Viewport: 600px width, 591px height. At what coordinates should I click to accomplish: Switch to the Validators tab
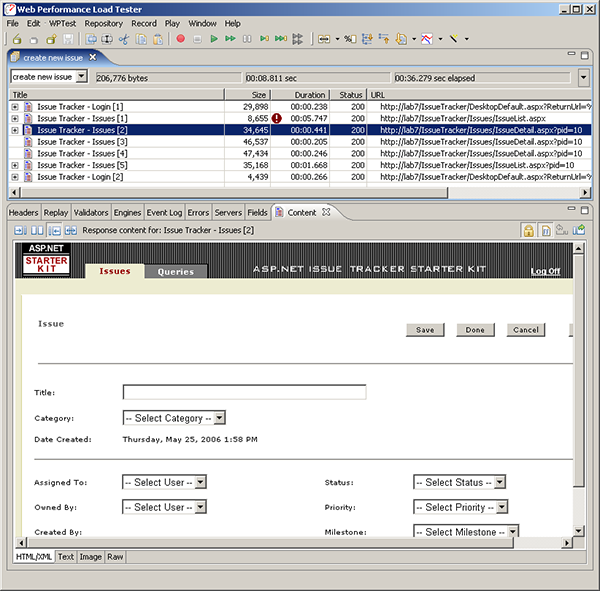(x=91, y=212)
